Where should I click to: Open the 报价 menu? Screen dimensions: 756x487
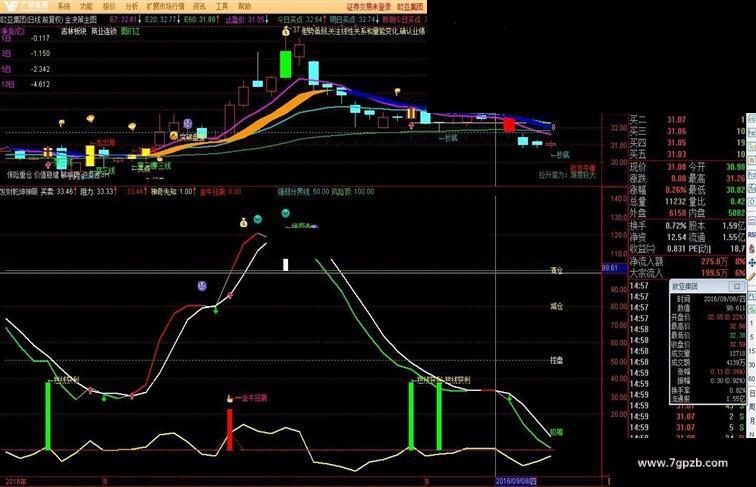coord(109,6)
